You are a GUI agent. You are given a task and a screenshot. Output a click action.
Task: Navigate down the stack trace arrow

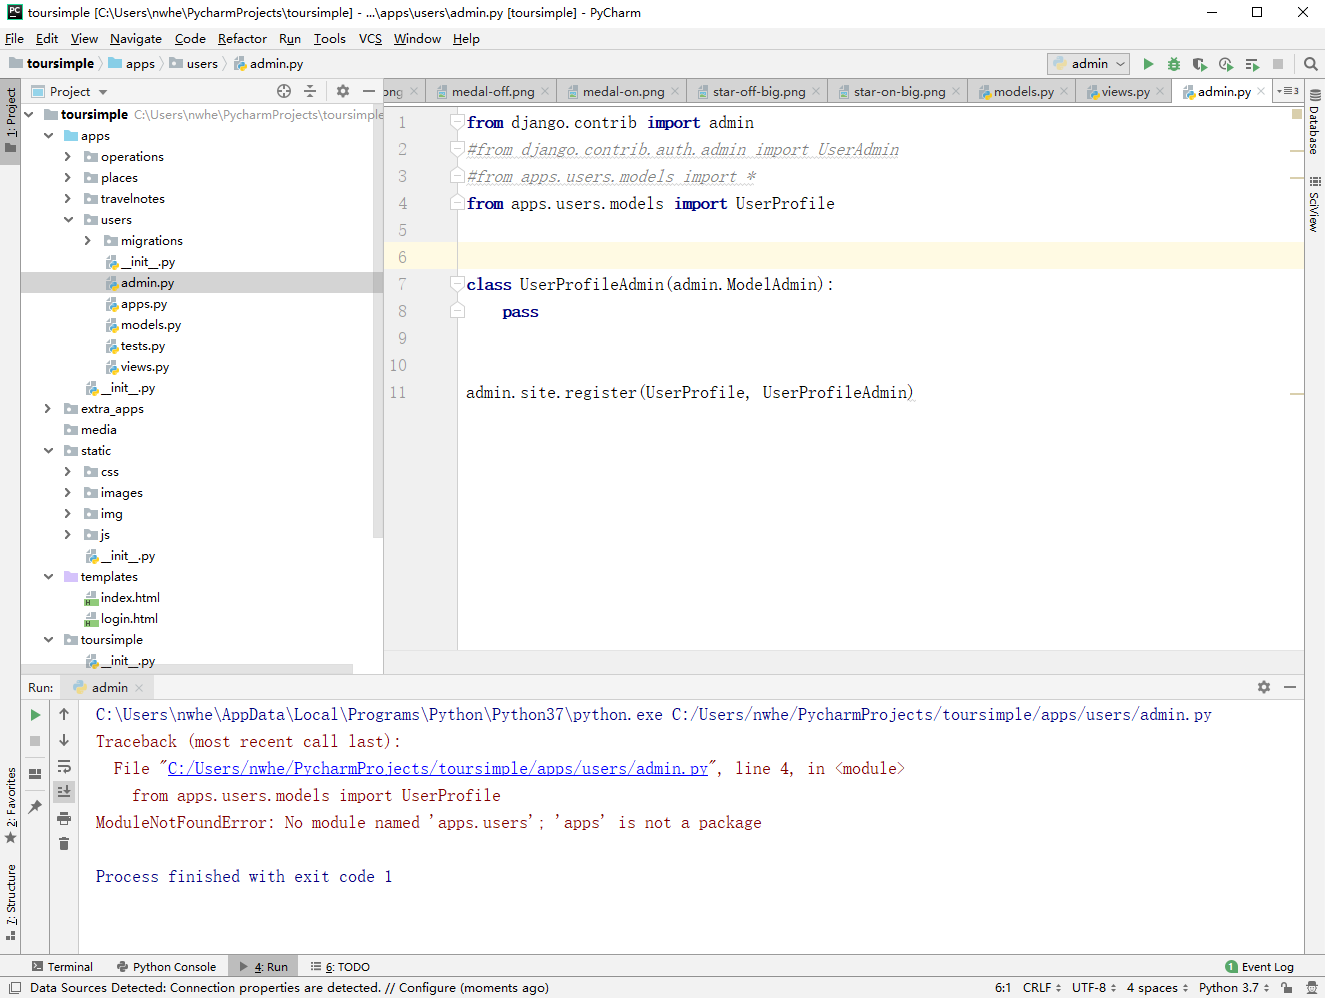[64, 740]
